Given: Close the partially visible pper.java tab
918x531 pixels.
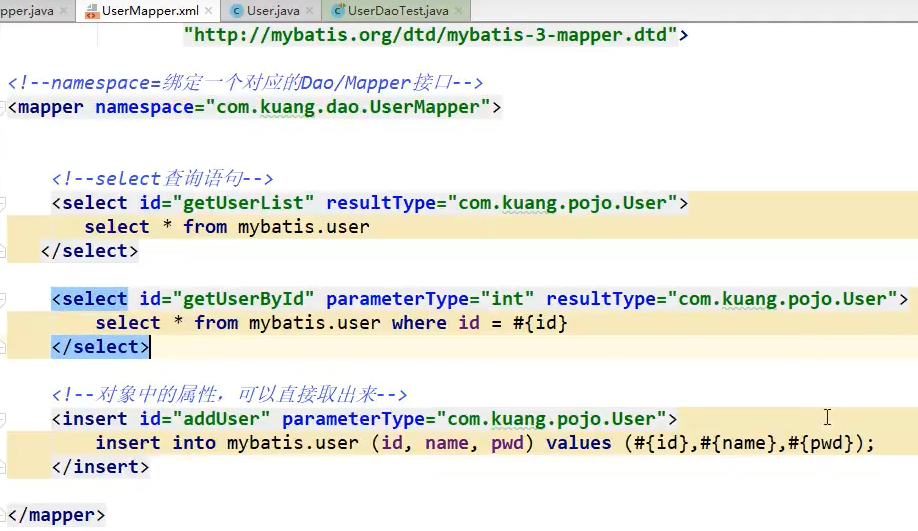Looking at the screenshot, I should click(x=63, y=11).
